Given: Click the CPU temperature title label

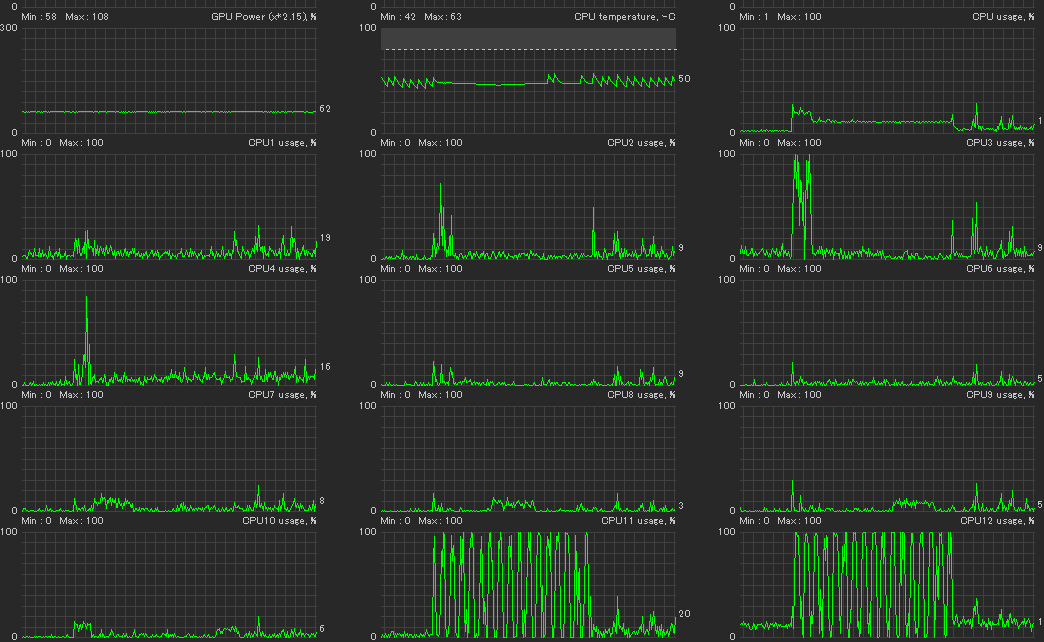Looking at the screenshot, I should (x=625, y=17).
